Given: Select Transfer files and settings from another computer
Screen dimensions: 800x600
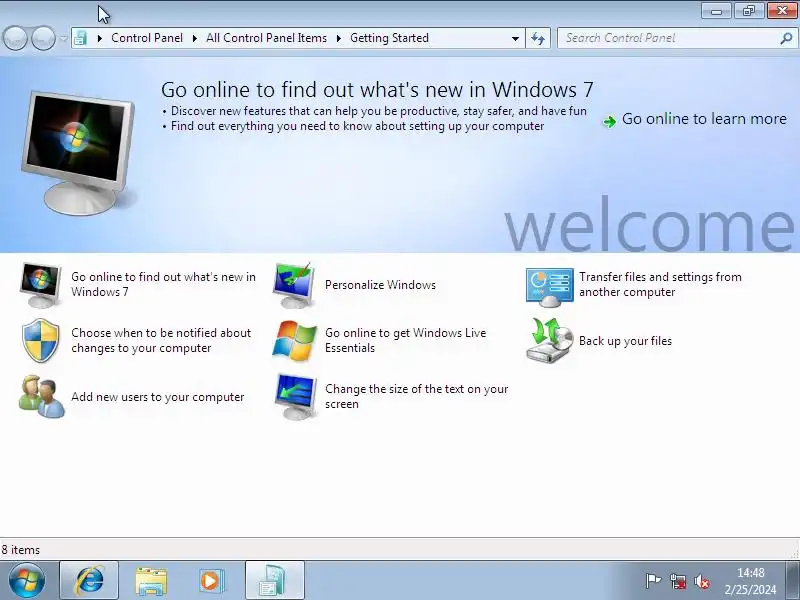Looking at the screenshot, I should coord(660,284).
